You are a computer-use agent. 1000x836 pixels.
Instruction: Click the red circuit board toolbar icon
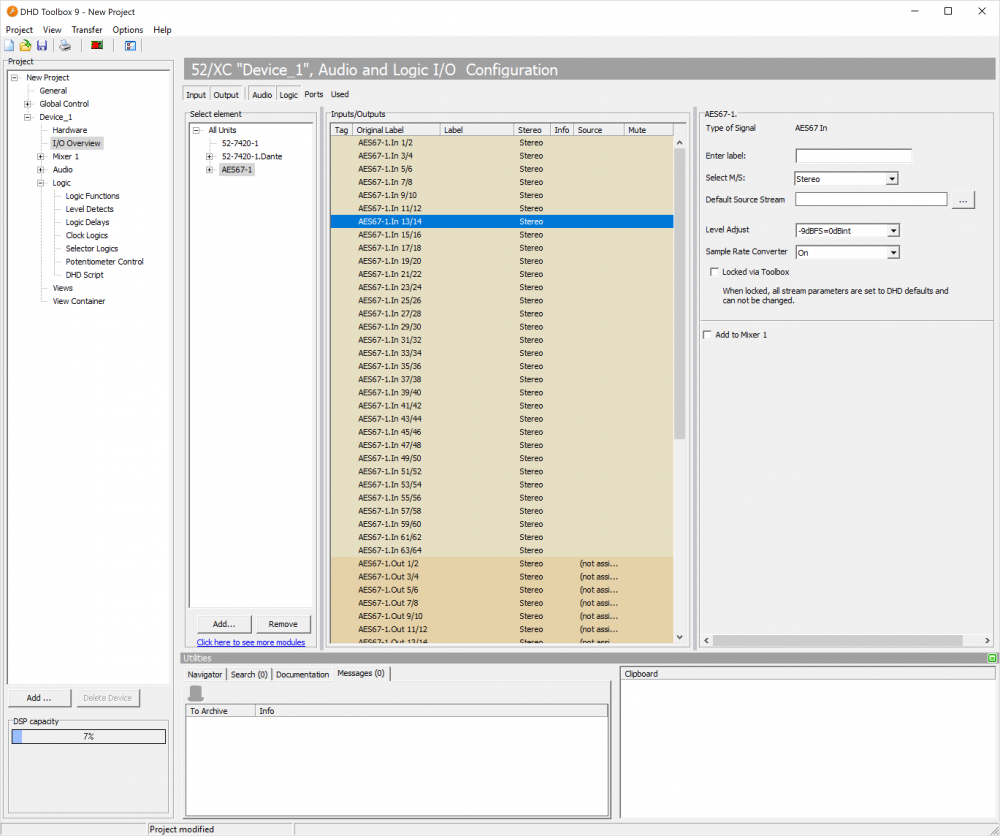[97, 45]
